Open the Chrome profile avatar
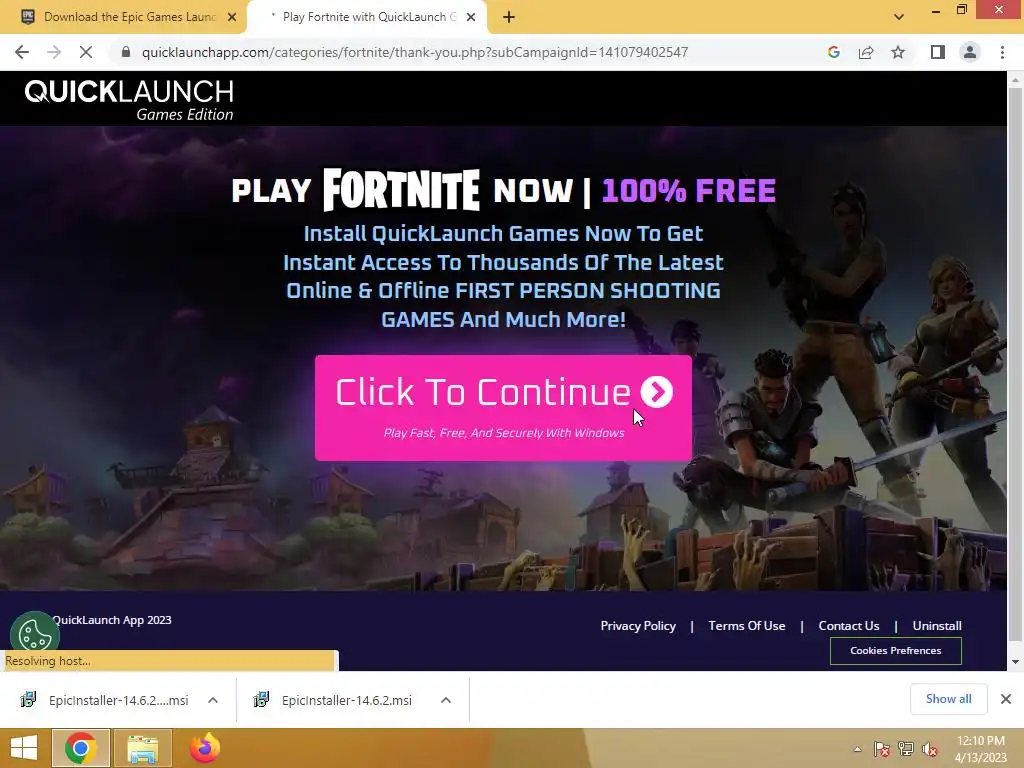Screen dimensions: 1024x768 point(970,52)
